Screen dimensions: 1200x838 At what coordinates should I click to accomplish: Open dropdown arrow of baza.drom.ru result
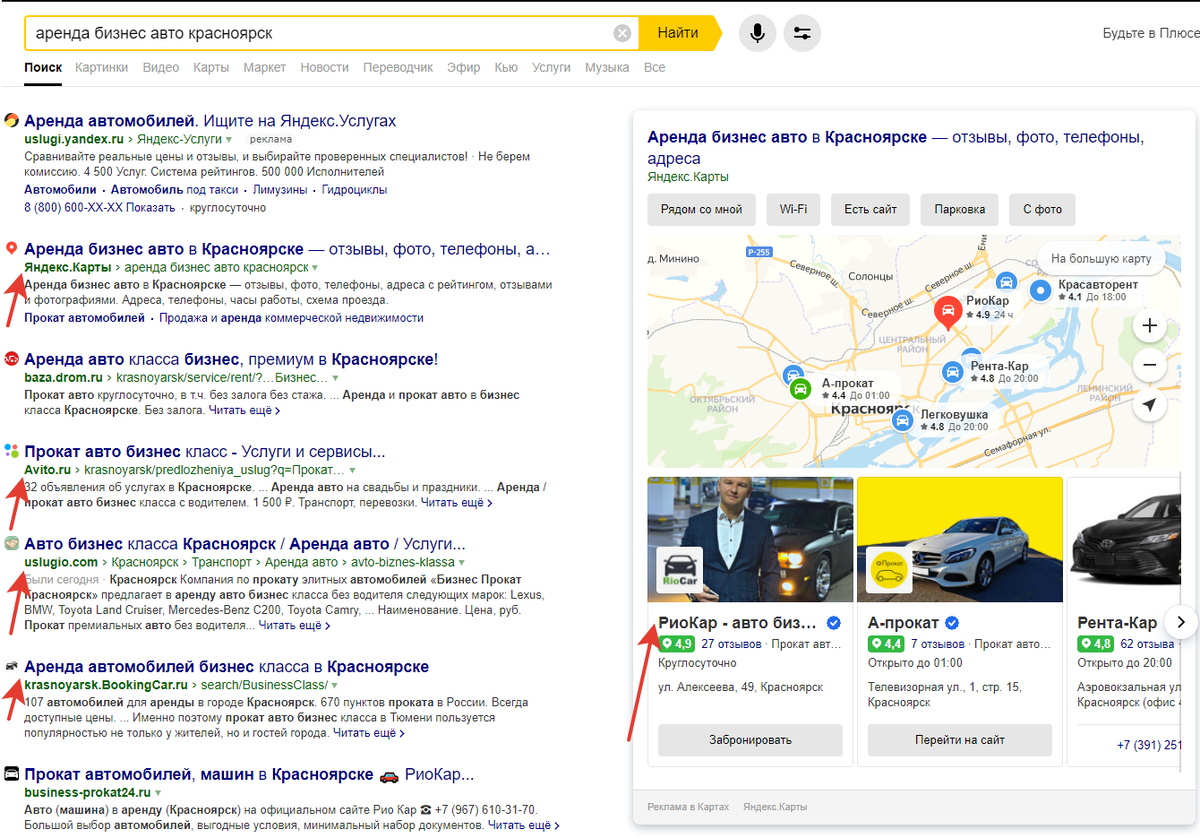(335, 379)
